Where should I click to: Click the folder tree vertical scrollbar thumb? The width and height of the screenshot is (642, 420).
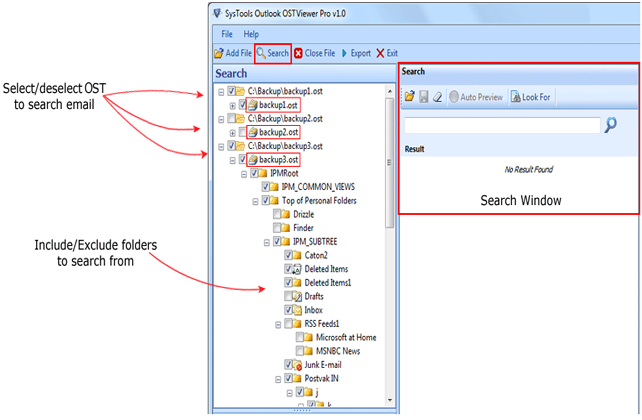(x=390, y=163)
